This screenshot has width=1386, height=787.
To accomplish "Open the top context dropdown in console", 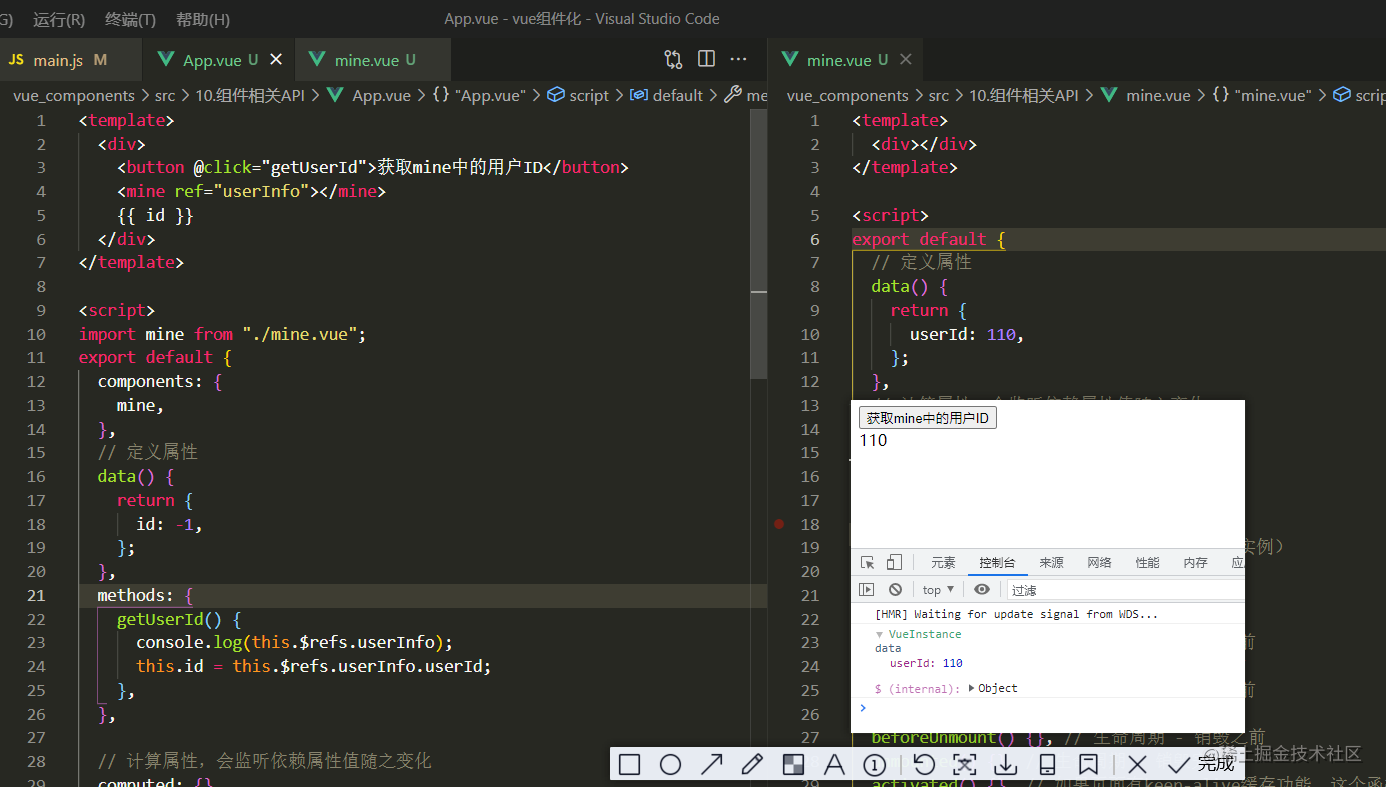I will (x=938, y=589).
